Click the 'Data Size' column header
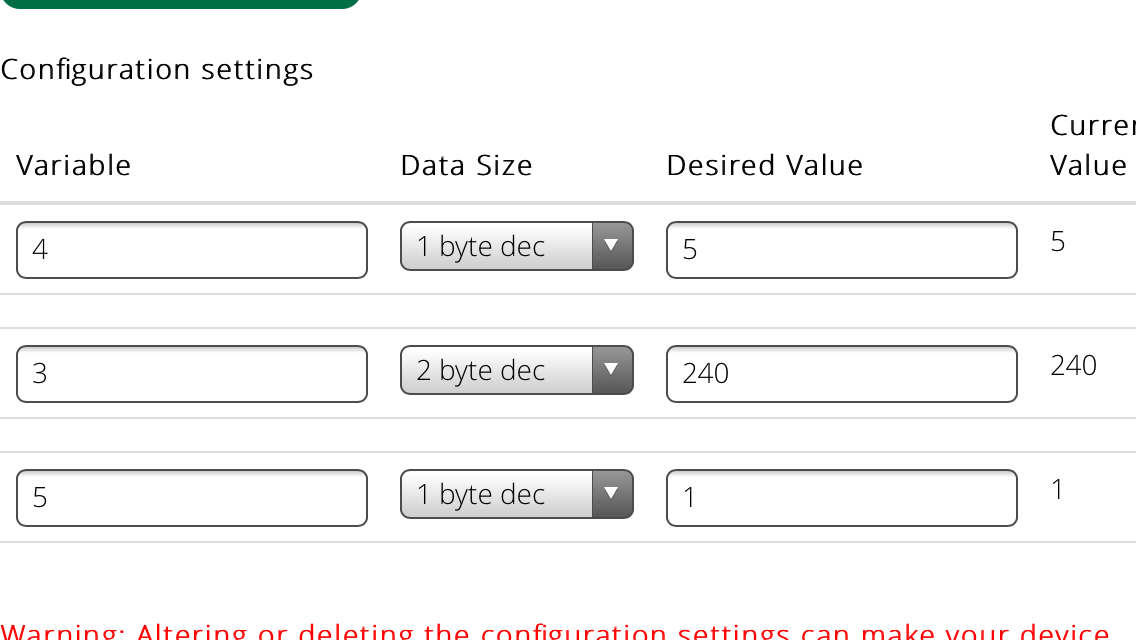This screenshot has height=640, width=1136. [466, 165]
